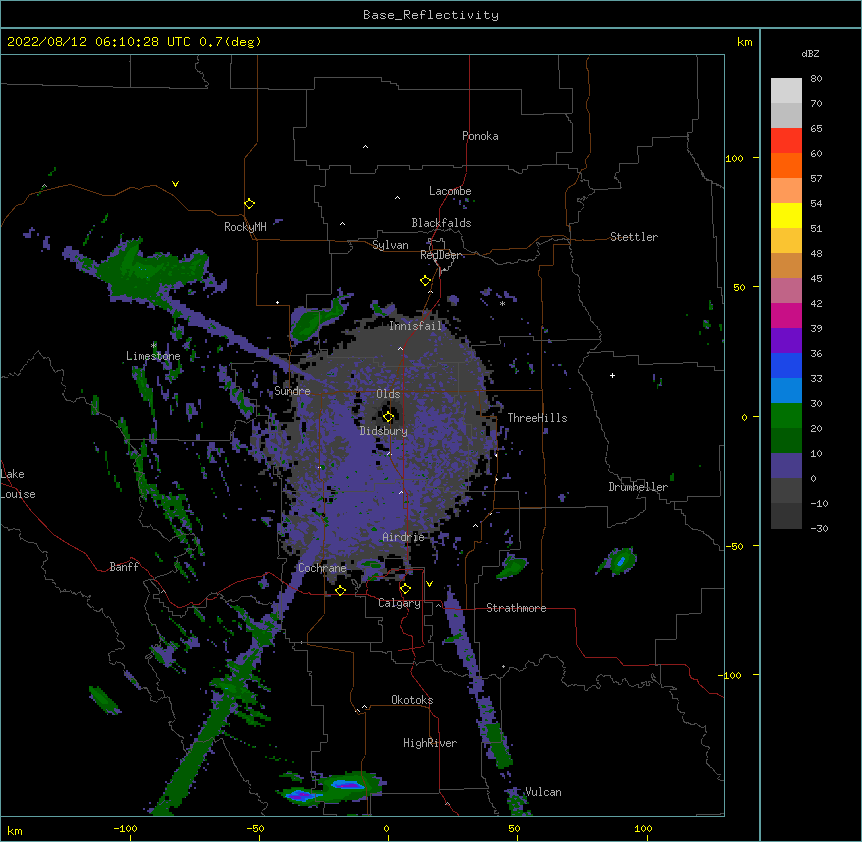This screenshot has height=842, width=862.
Task: Click the Cochrane city label
Action: (322, 568)
